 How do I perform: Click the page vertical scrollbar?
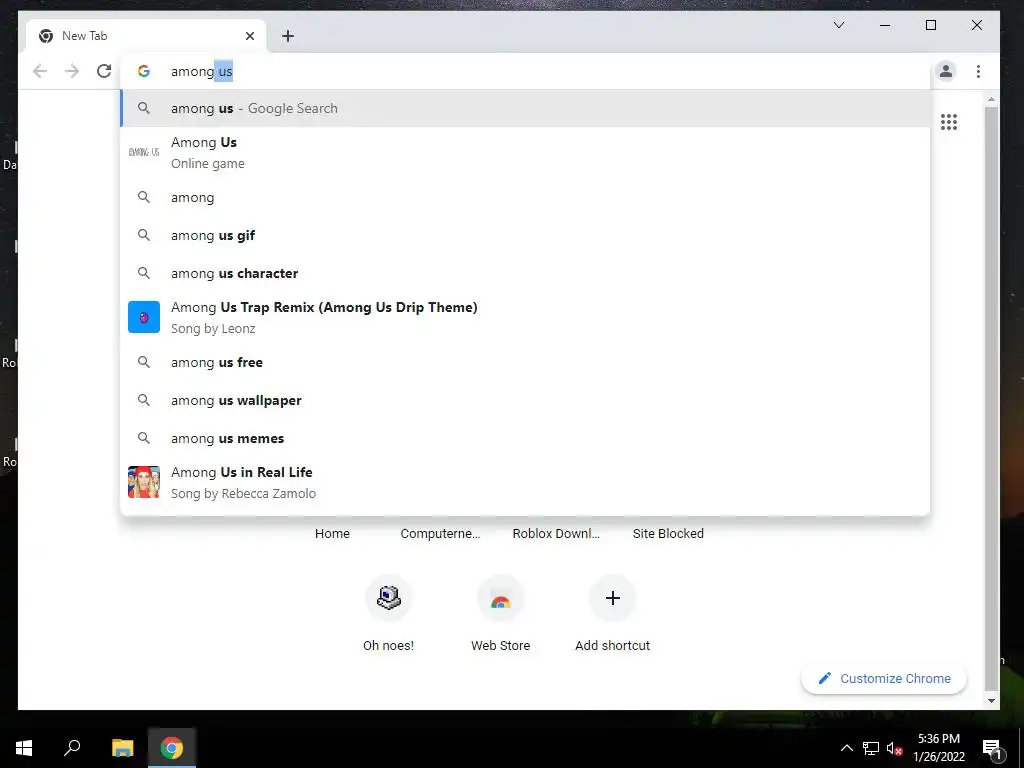tap(991, 398)
